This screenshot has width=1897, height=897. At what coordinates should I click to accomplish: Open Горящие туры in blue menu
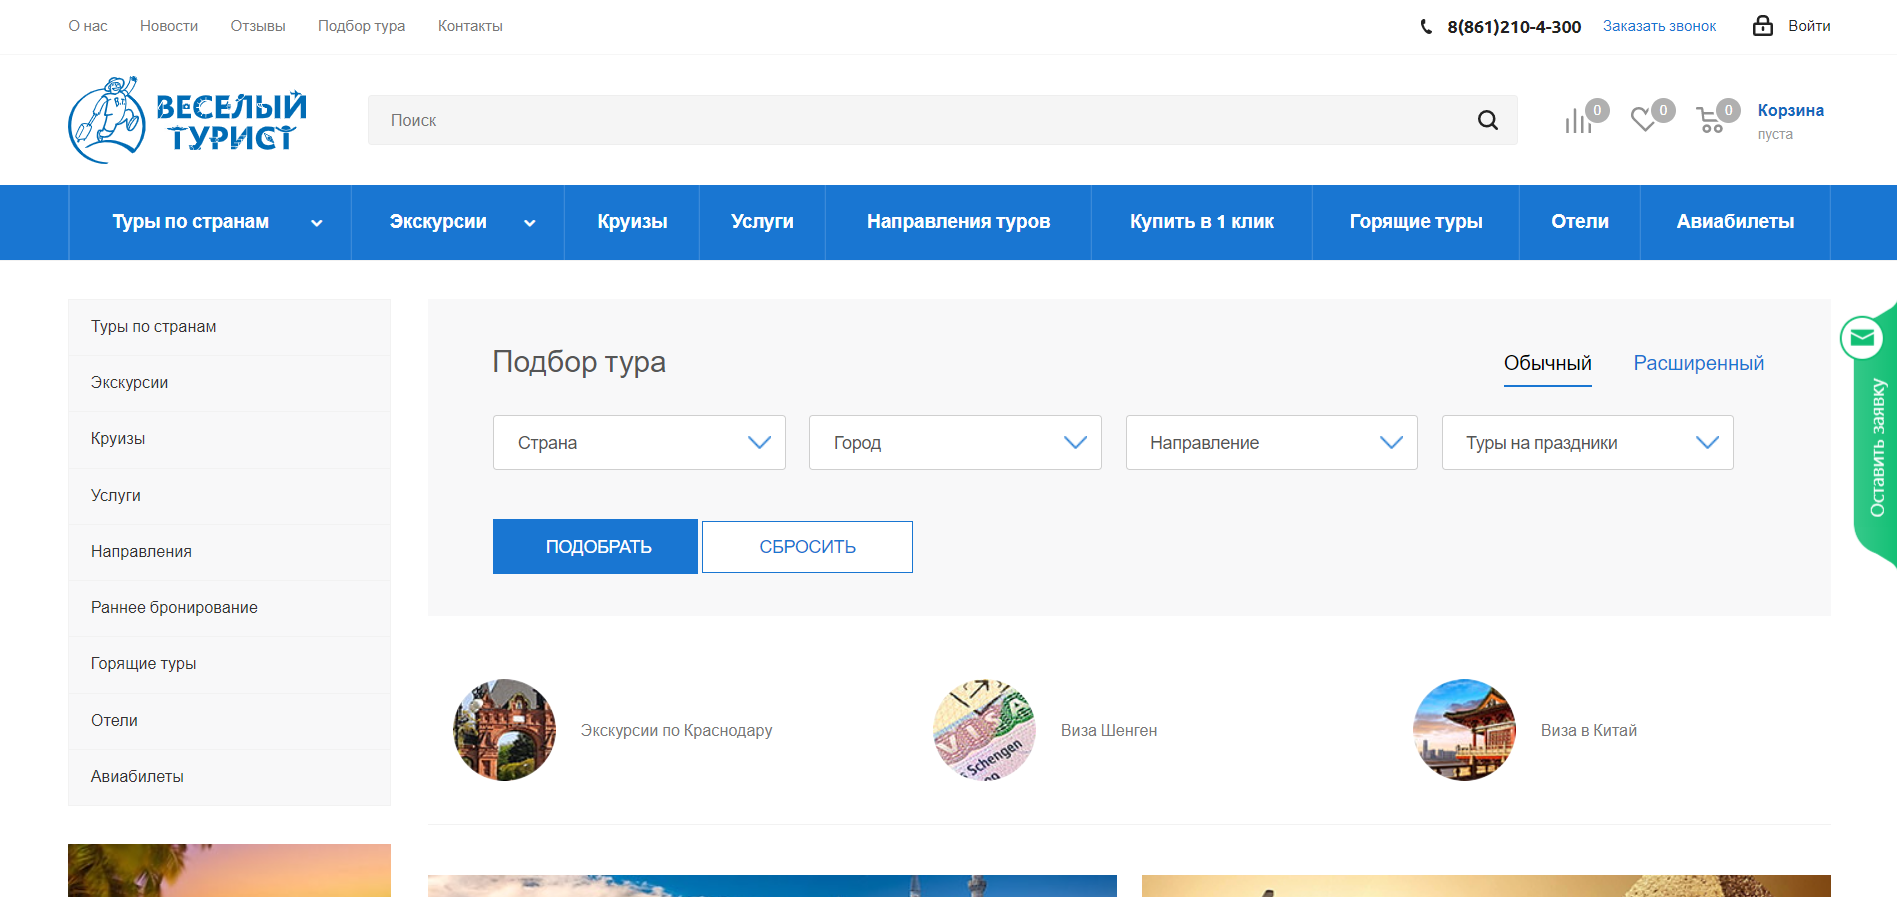point(1415,222)
